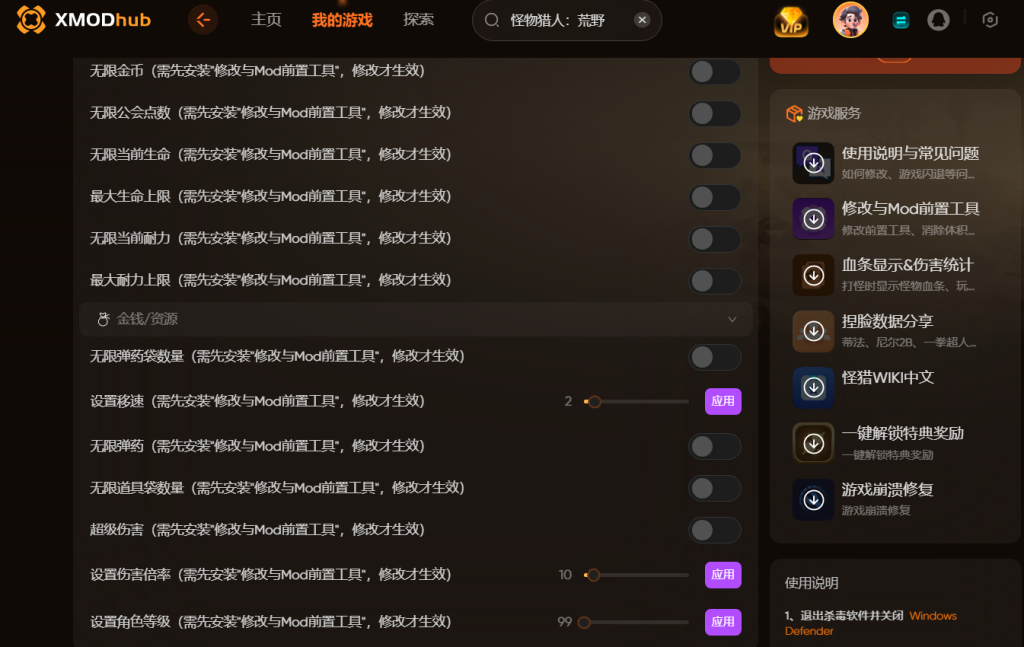Turn on 无限道具袋数量 switch
The width and height of the screenshot is (1024, 647).
[714, 488]
